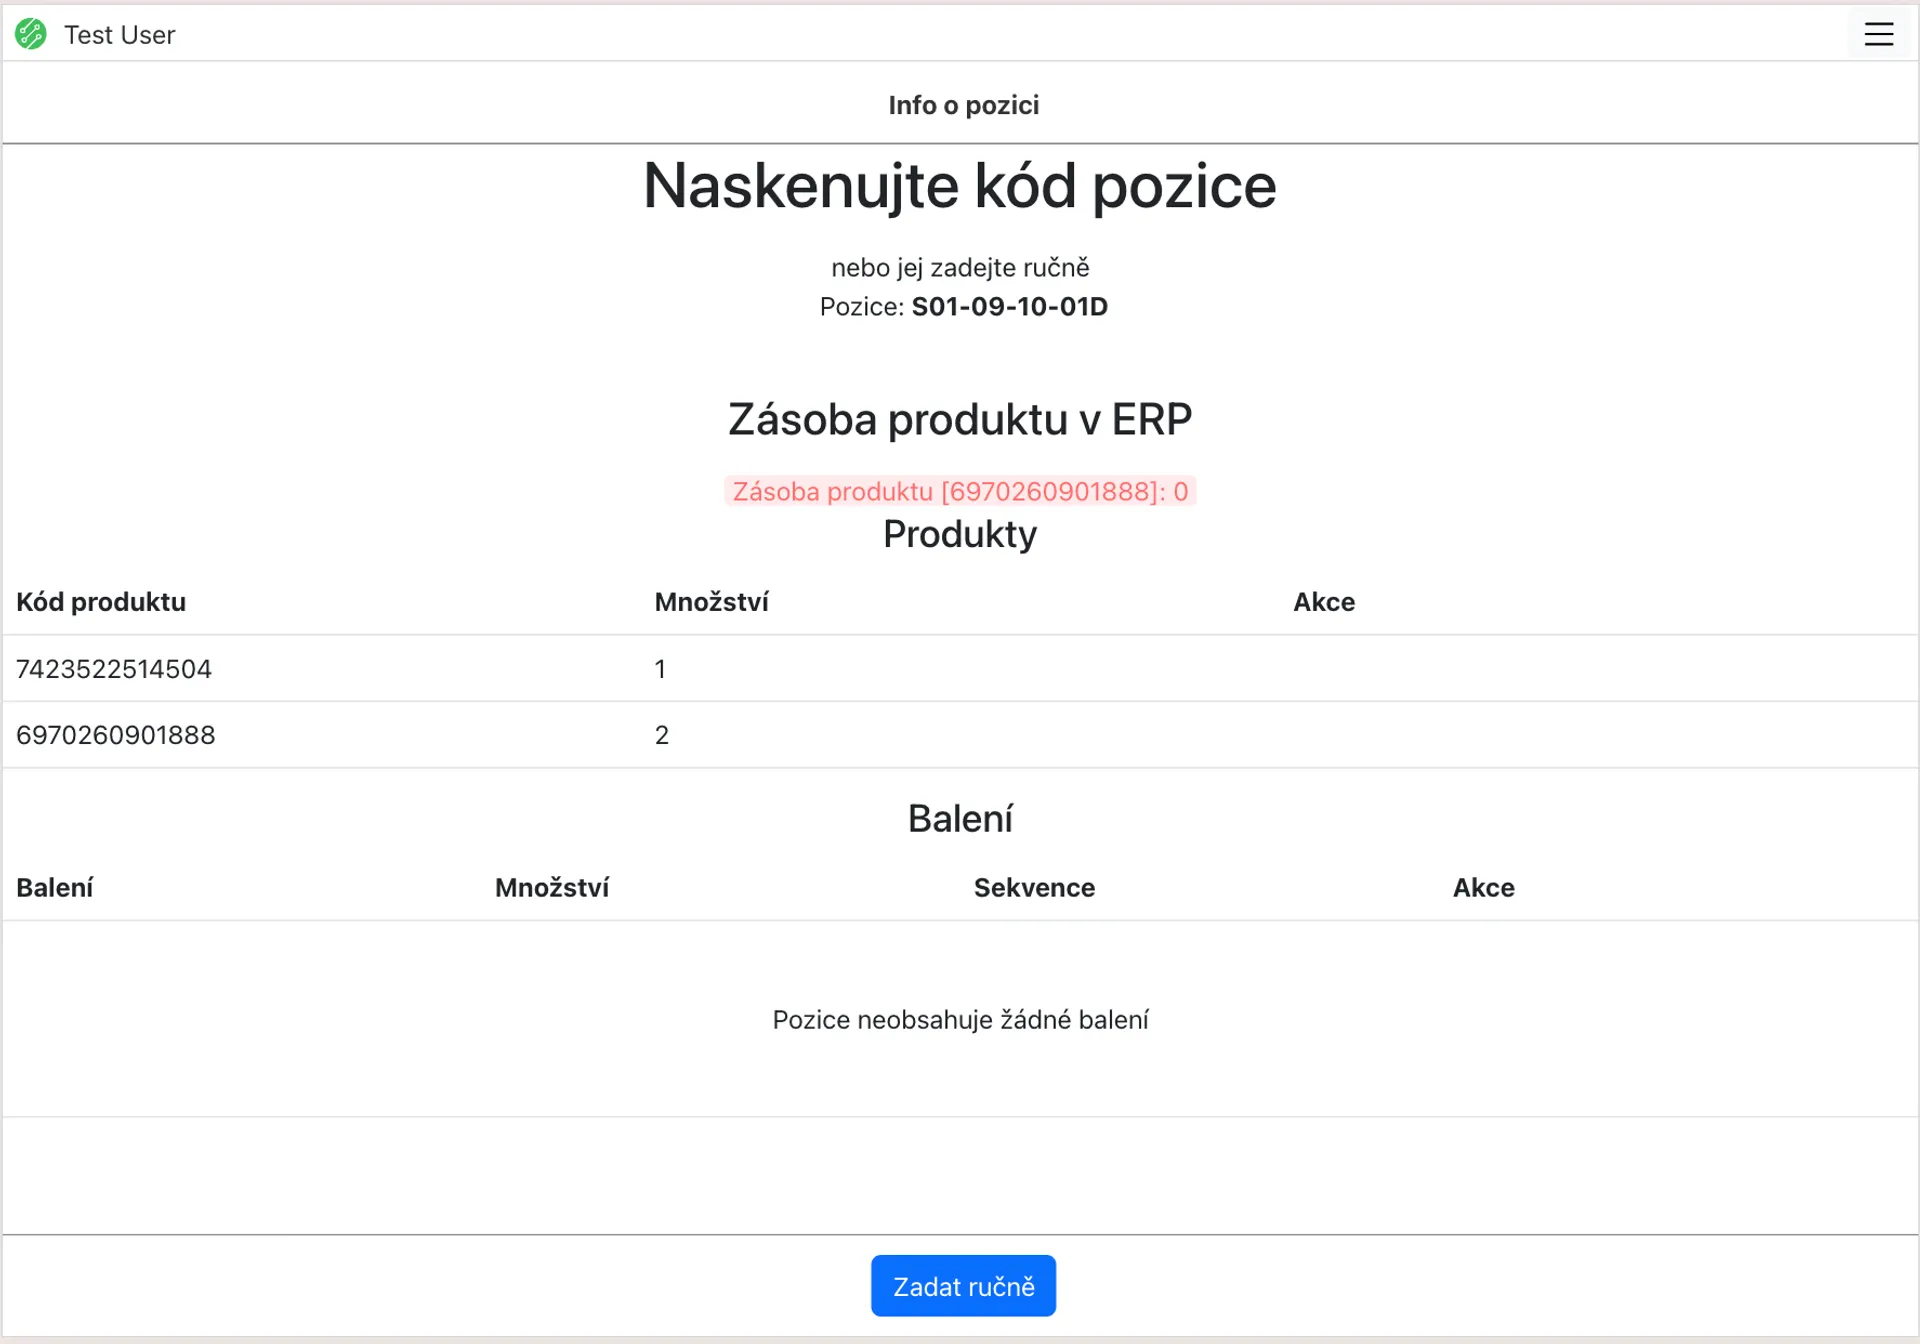The image size is (1920, 1344).
Task: Click Akce header in Balení table
Action: click(x=1483, y=887)
